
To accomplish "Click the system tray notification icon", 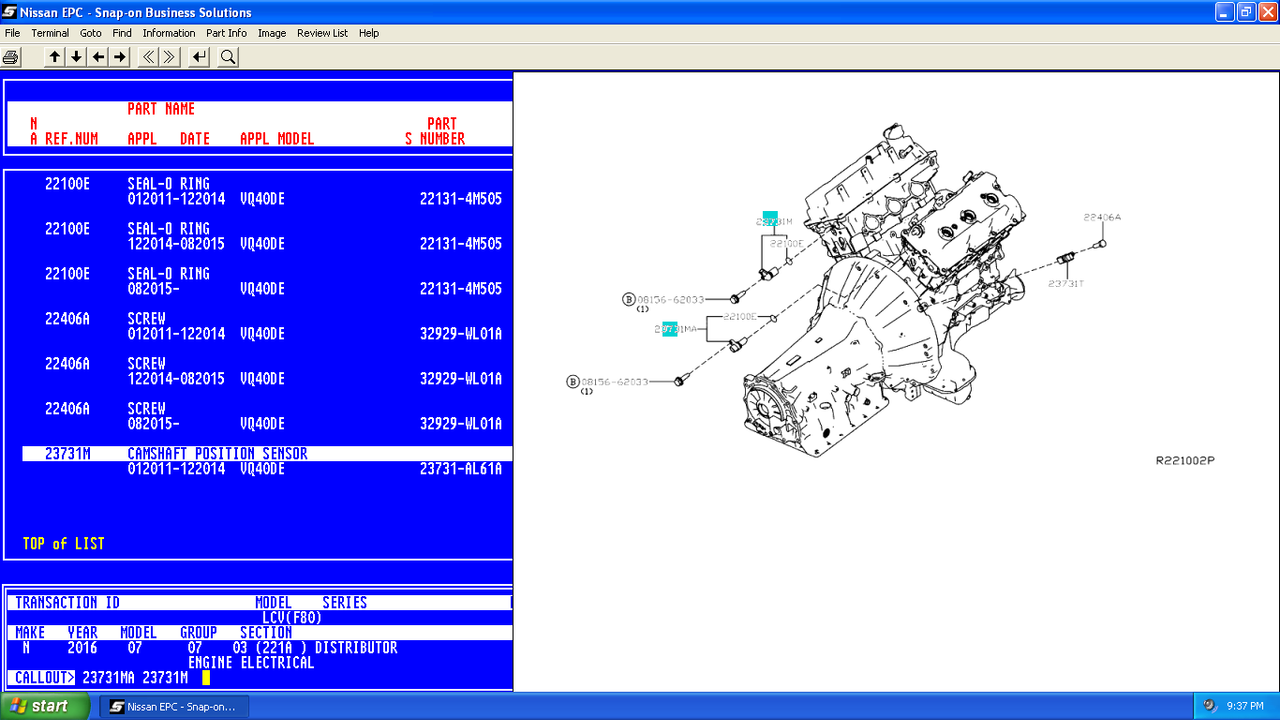I will [x=1209, y=706].
